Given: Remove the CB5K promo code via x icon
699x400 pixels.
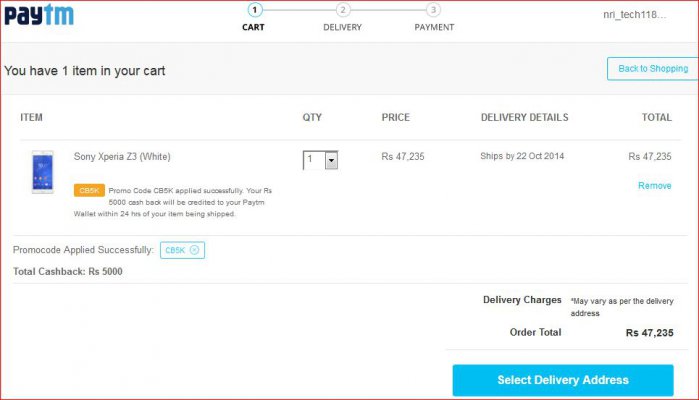Looking at the screenshot, I should (x=194, y=250).
